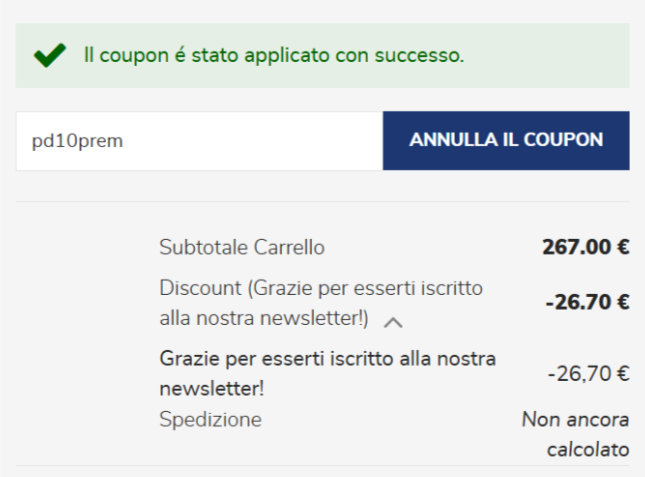The image size is (645, 477).
Task: Click the 267.00 € subtotal amount
Action: click(x=585, y=247)
